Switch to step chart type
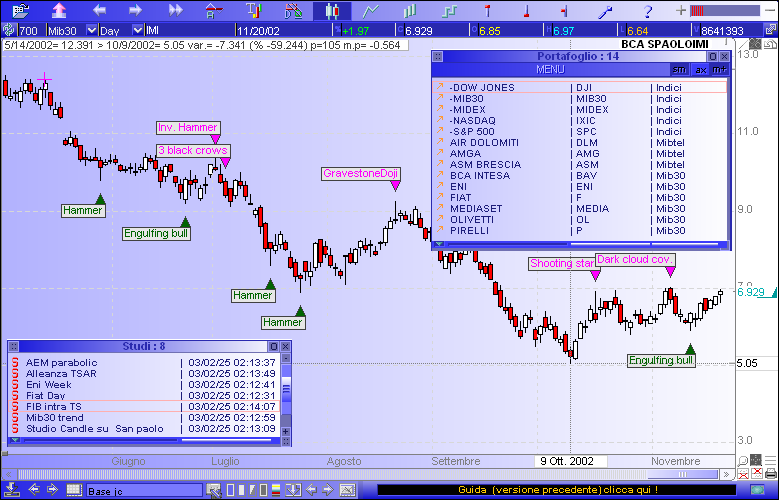Image resolution: width=779 pixels, height=500 pixels. 449,10
